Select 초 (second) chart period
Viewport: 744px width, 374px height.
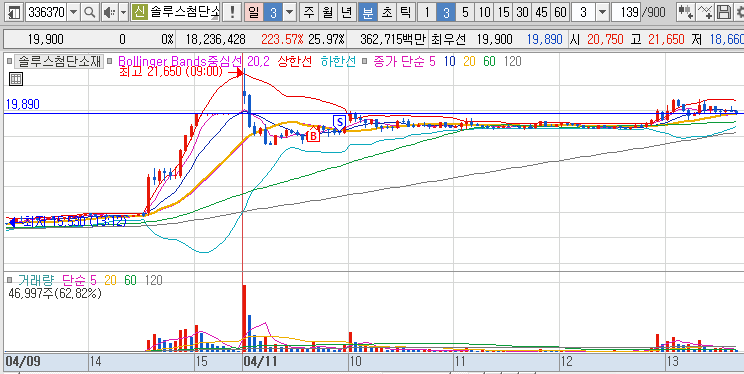pyautogui.click(x=387, y=12)
